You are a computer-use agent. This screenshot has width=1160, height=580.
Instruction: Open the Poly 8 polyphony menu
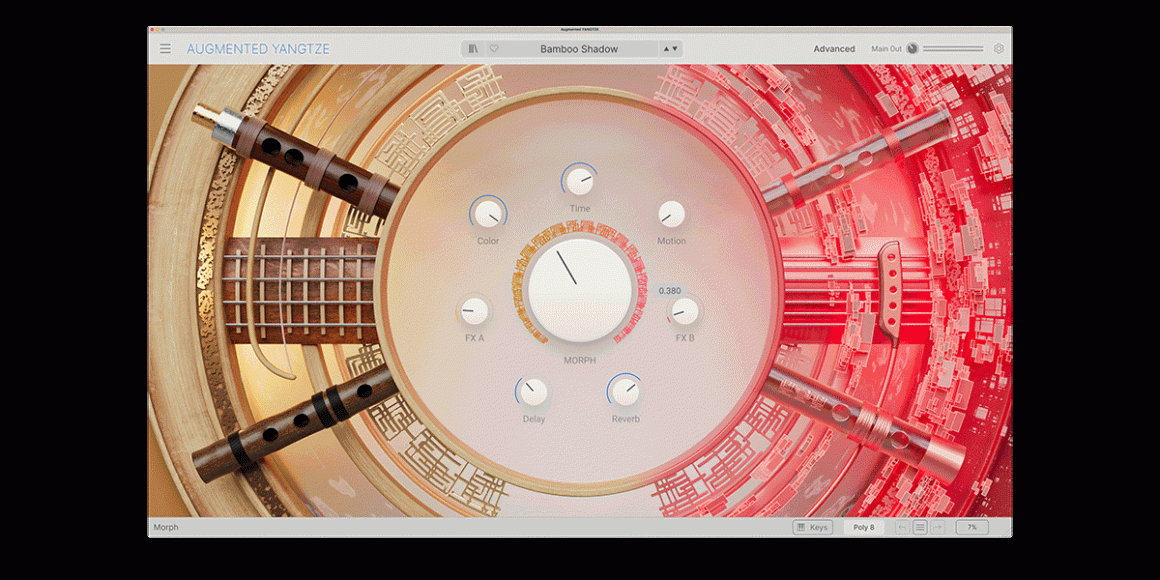(864, 527)
